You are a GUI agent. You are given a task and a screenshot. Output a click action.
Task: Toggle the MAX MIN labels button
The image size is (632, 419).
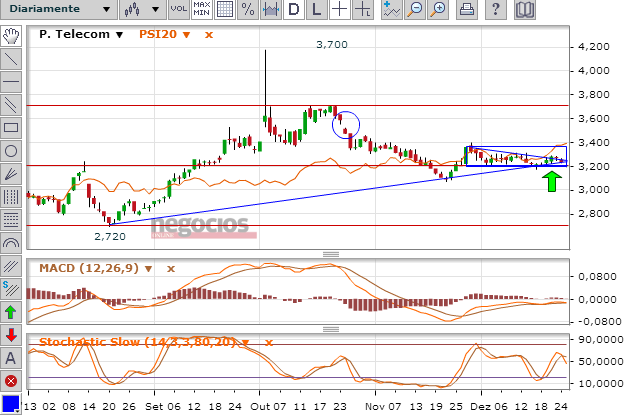tap(202, 9)
